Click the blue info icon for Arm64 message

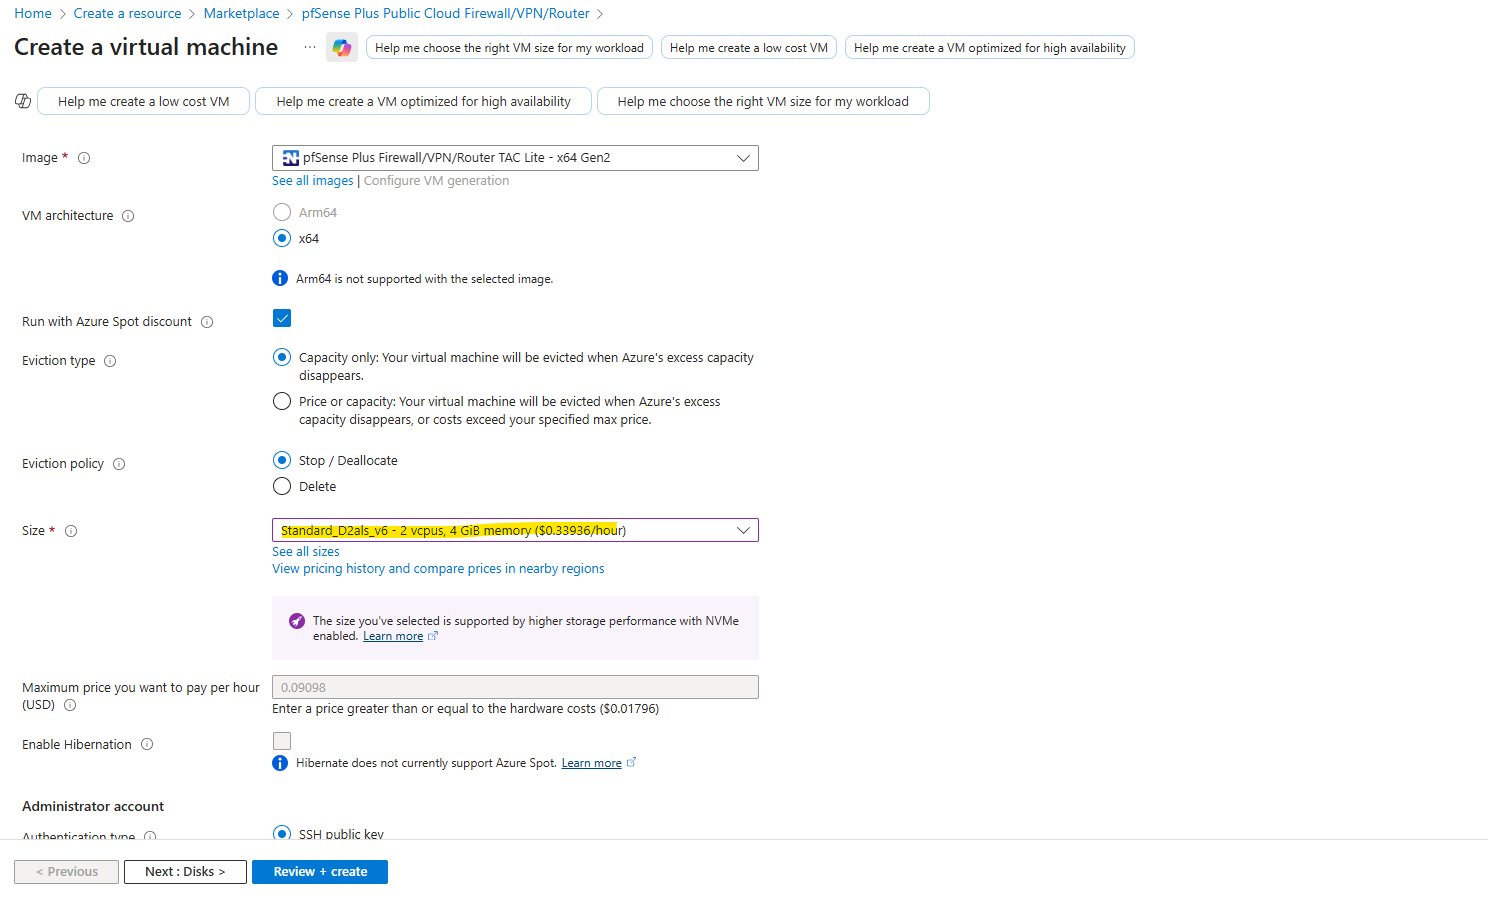[280, 278]
